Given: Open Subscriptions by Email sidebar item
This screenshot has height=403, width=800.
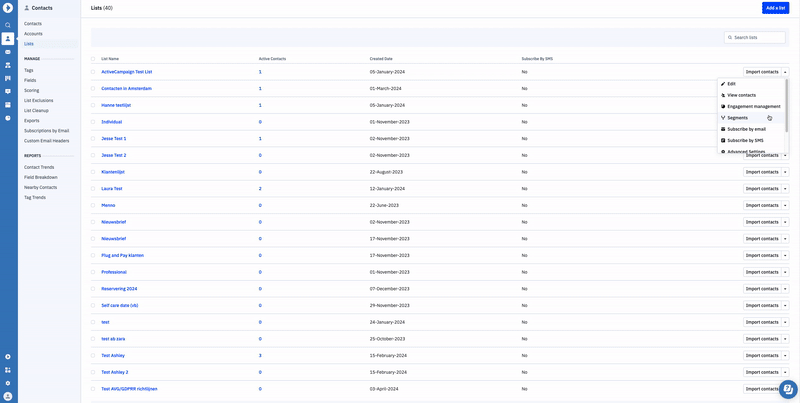Looking at the screenshot, I should click(x=46, y=131).
